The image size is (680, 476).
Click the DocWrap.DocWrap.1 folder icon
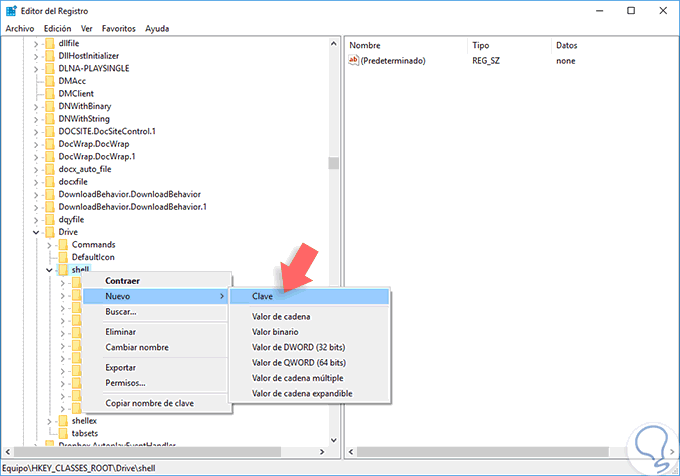pos(50,156)
